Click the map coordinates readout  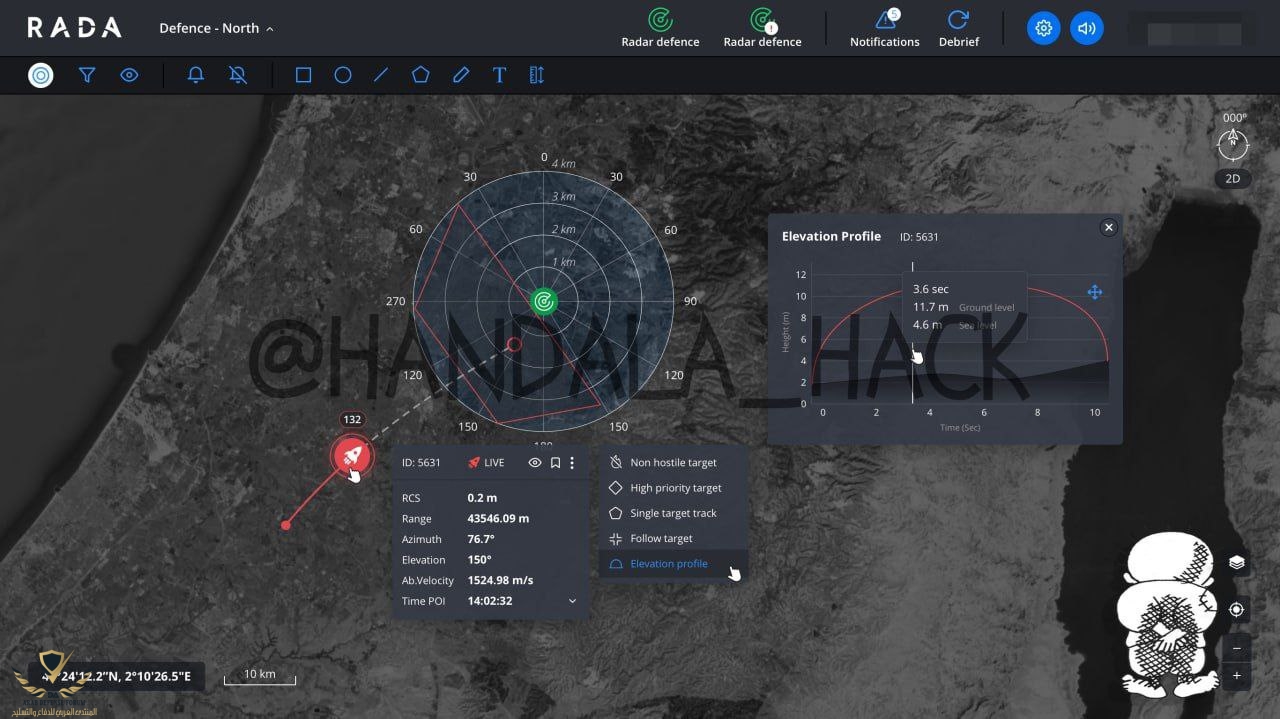116,677
